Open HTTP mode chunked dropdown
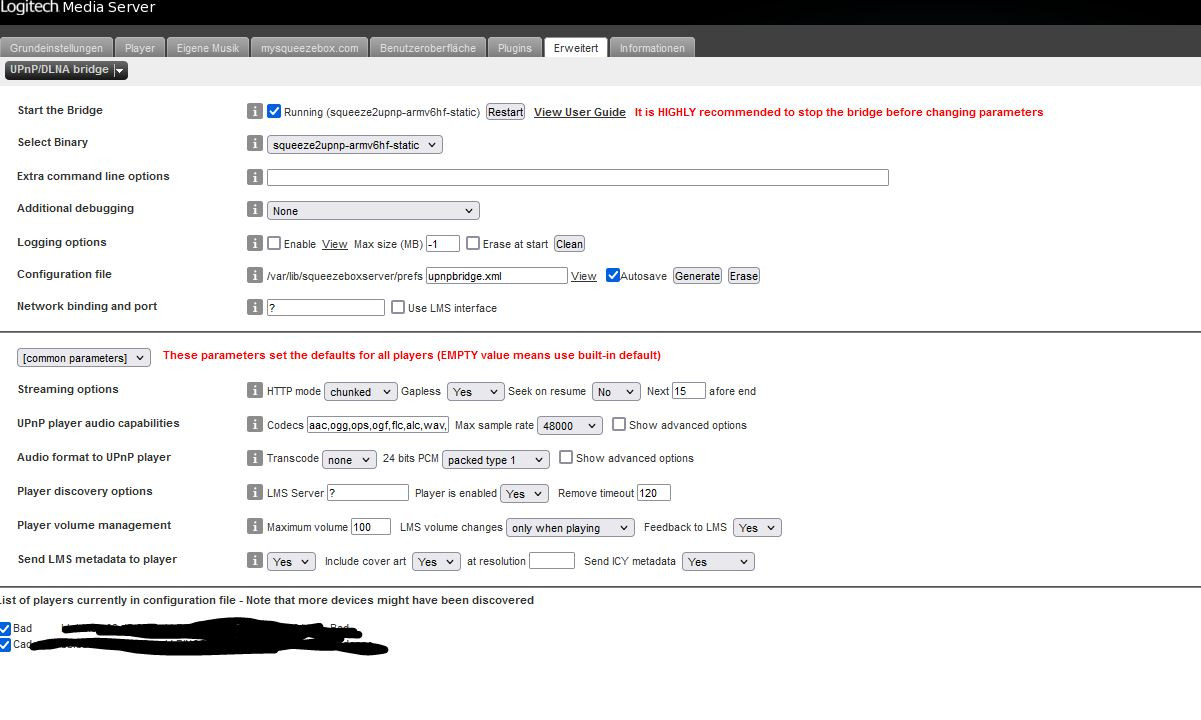This screenshot has height=720, width=1201. [360, 392]
